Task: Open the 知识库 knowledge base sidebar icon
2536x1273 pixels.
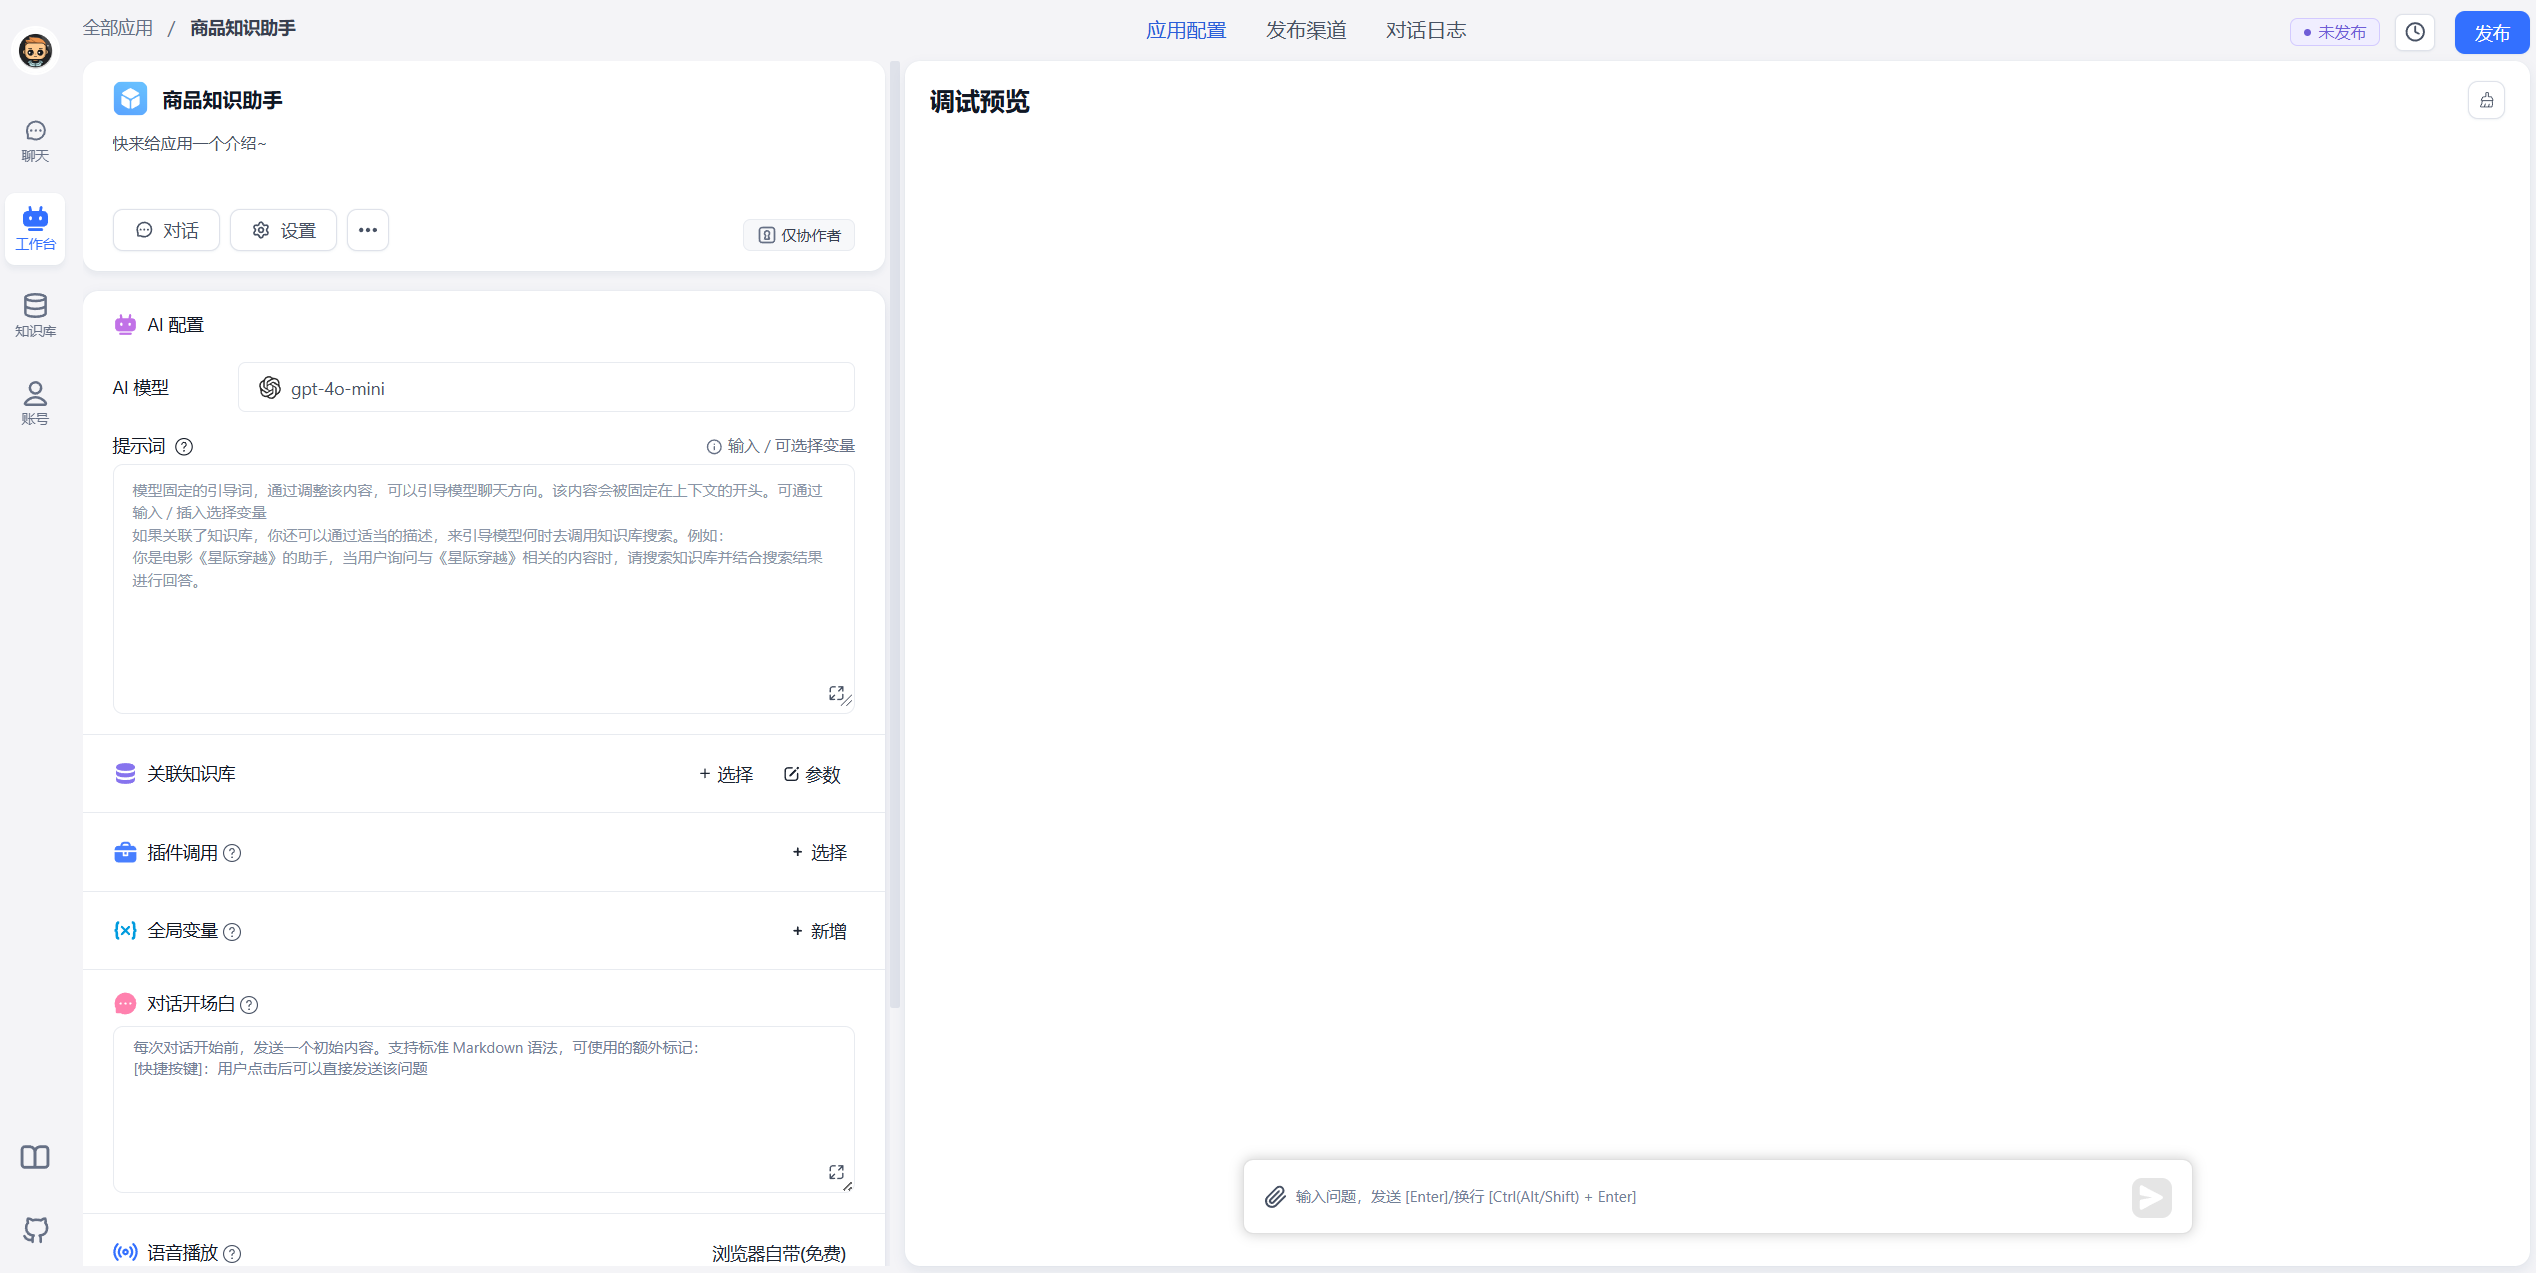Action: [x=35, y=315]
